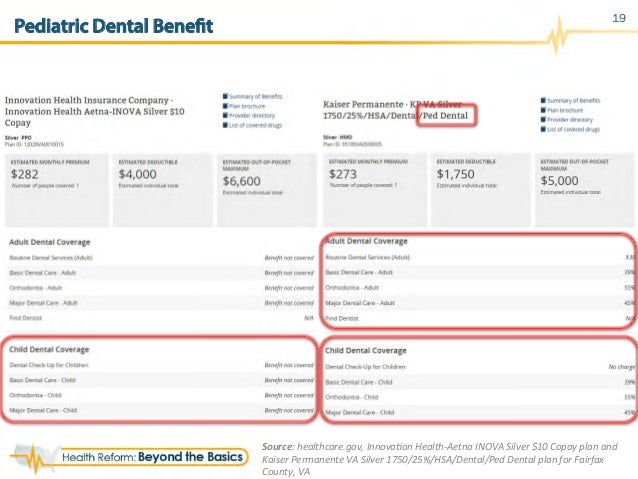This screenshot has width=638, height=479.
Task: Click slide page number 19
Action: tap(619, 18)
